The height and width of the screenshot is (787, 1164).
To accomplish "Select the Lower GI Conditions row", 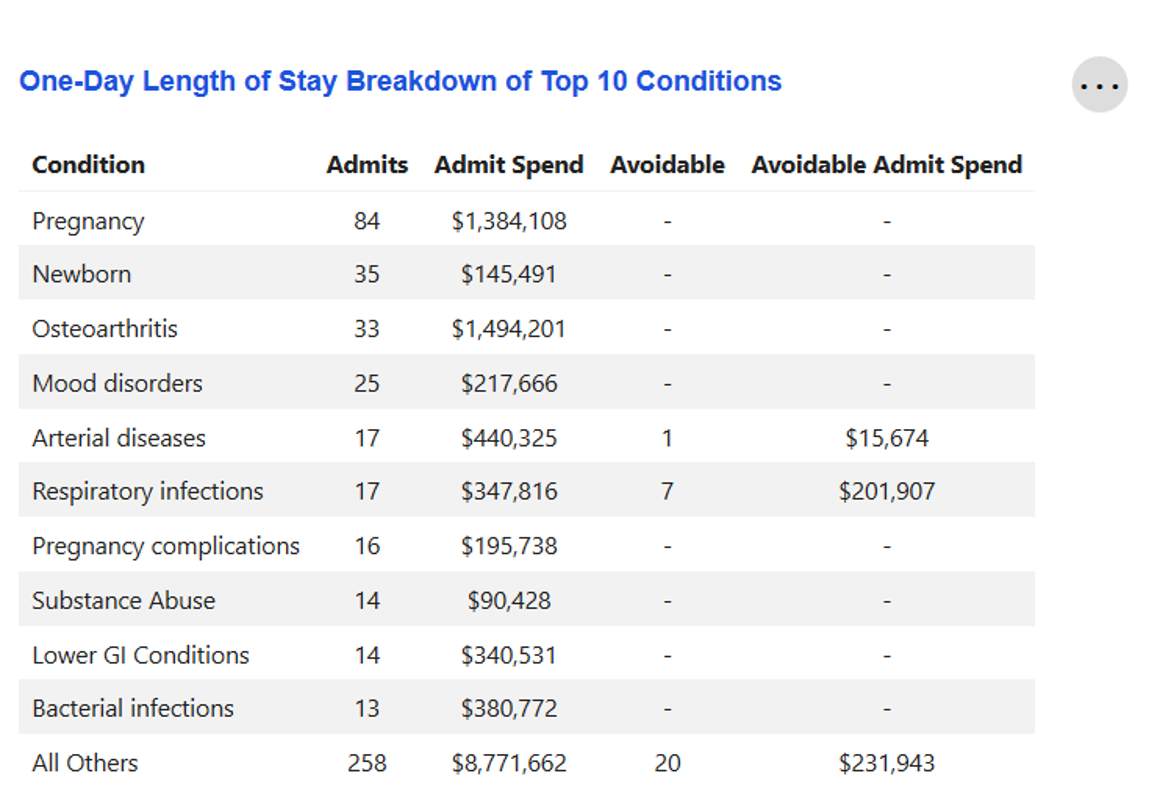I will pos(140,655).
